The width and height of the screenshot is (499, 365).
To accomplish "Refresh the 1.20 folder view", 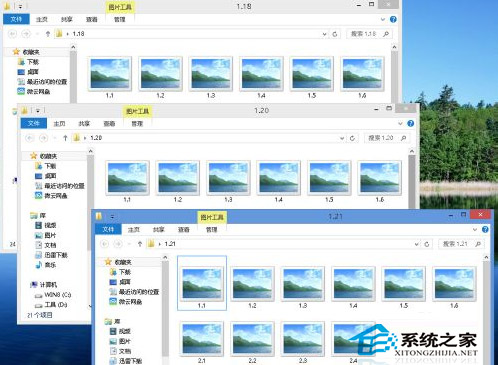I will [x=352, y=138].
